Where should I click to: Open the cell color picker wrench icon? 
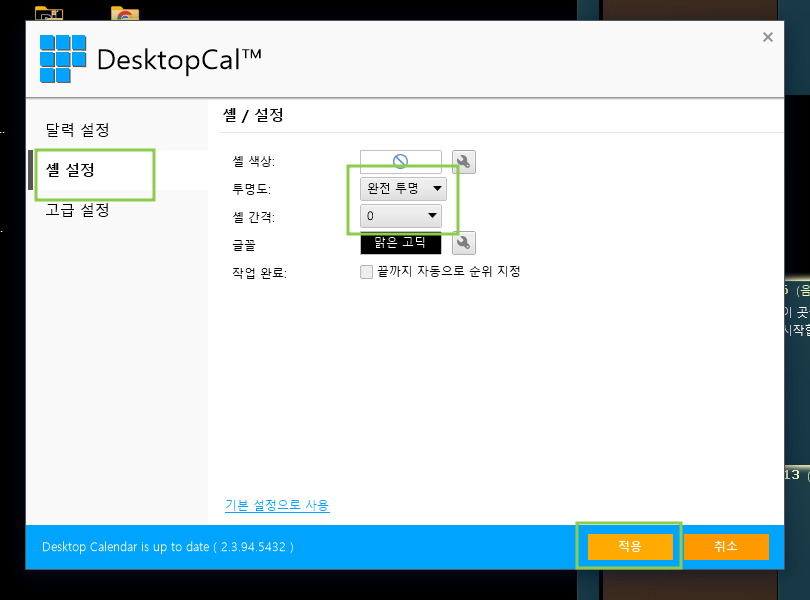[463, 162]
